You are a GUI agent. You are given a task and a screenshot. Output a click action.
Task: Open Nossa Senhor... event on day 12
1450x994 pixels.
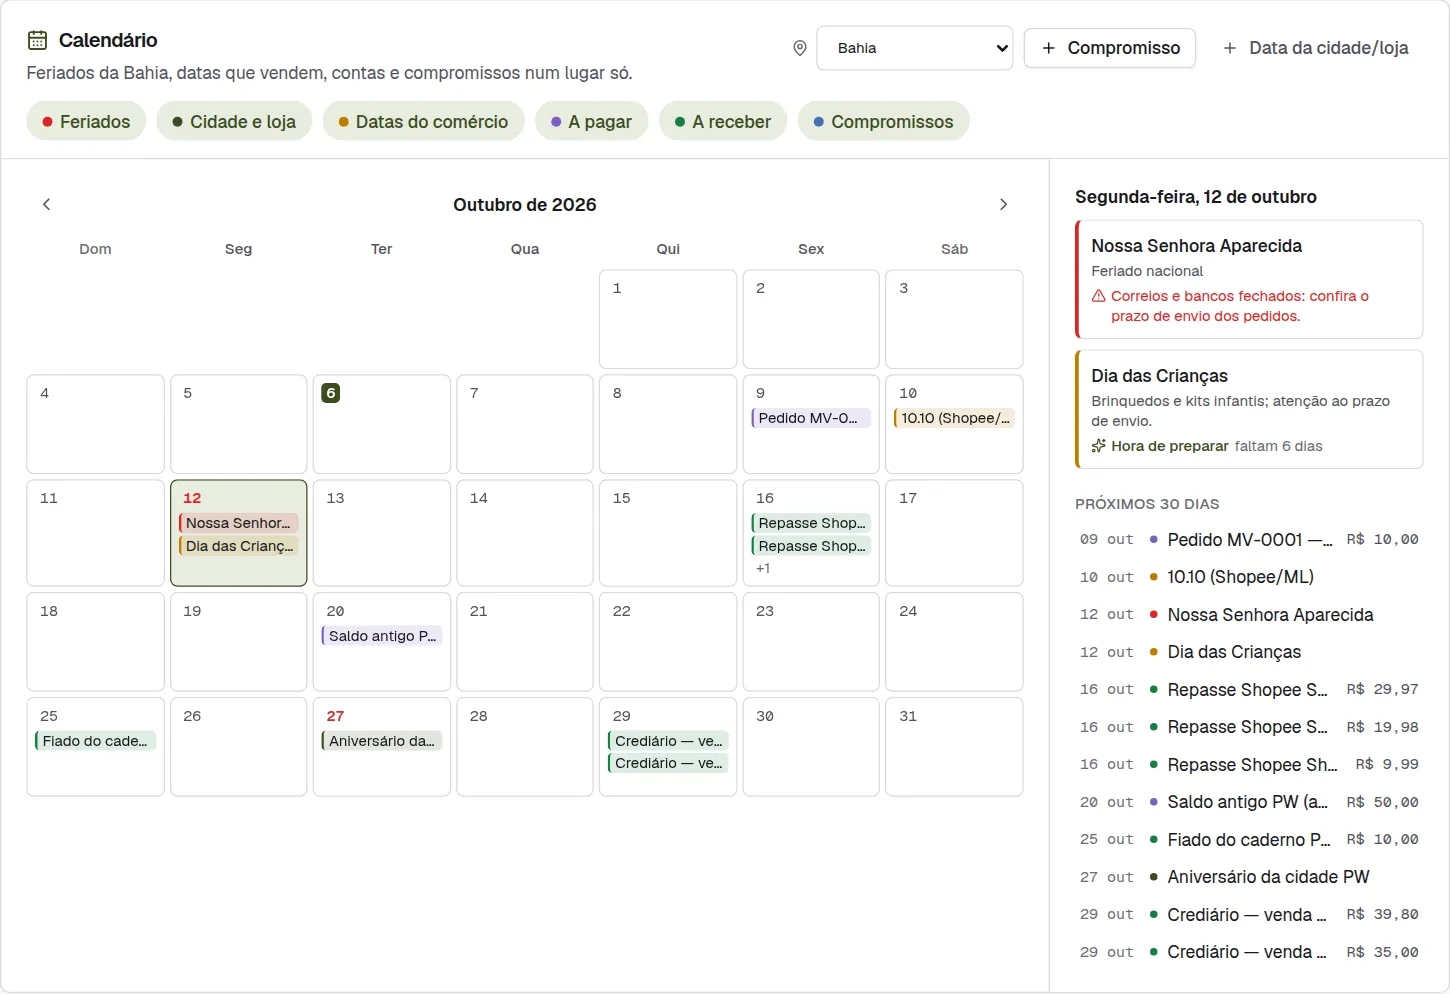pyautogui.click(x=238, y=523)
